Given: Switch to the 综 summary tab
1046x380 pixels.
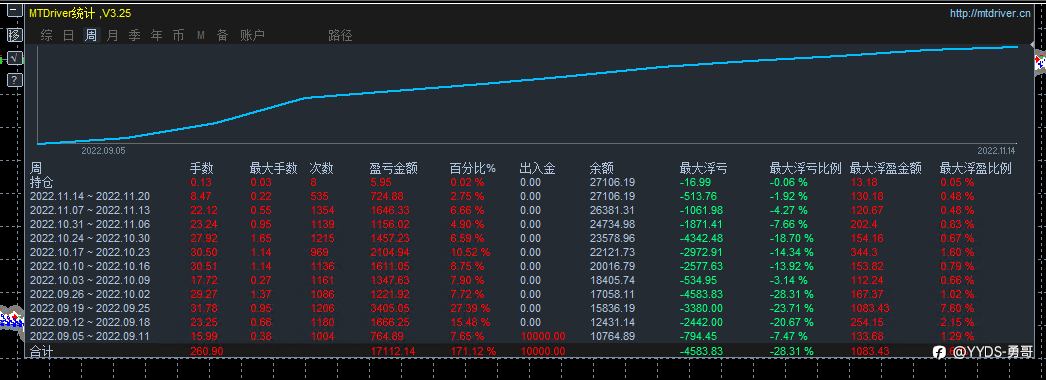Looking at the screenshot, I should pos(47,35).
